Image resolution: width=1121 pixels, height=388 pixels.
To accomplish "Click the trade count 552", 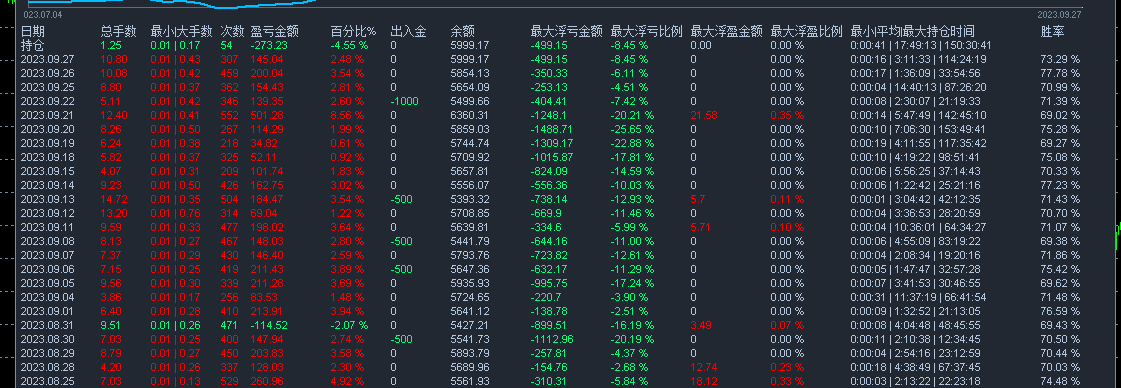I will 230,115.
